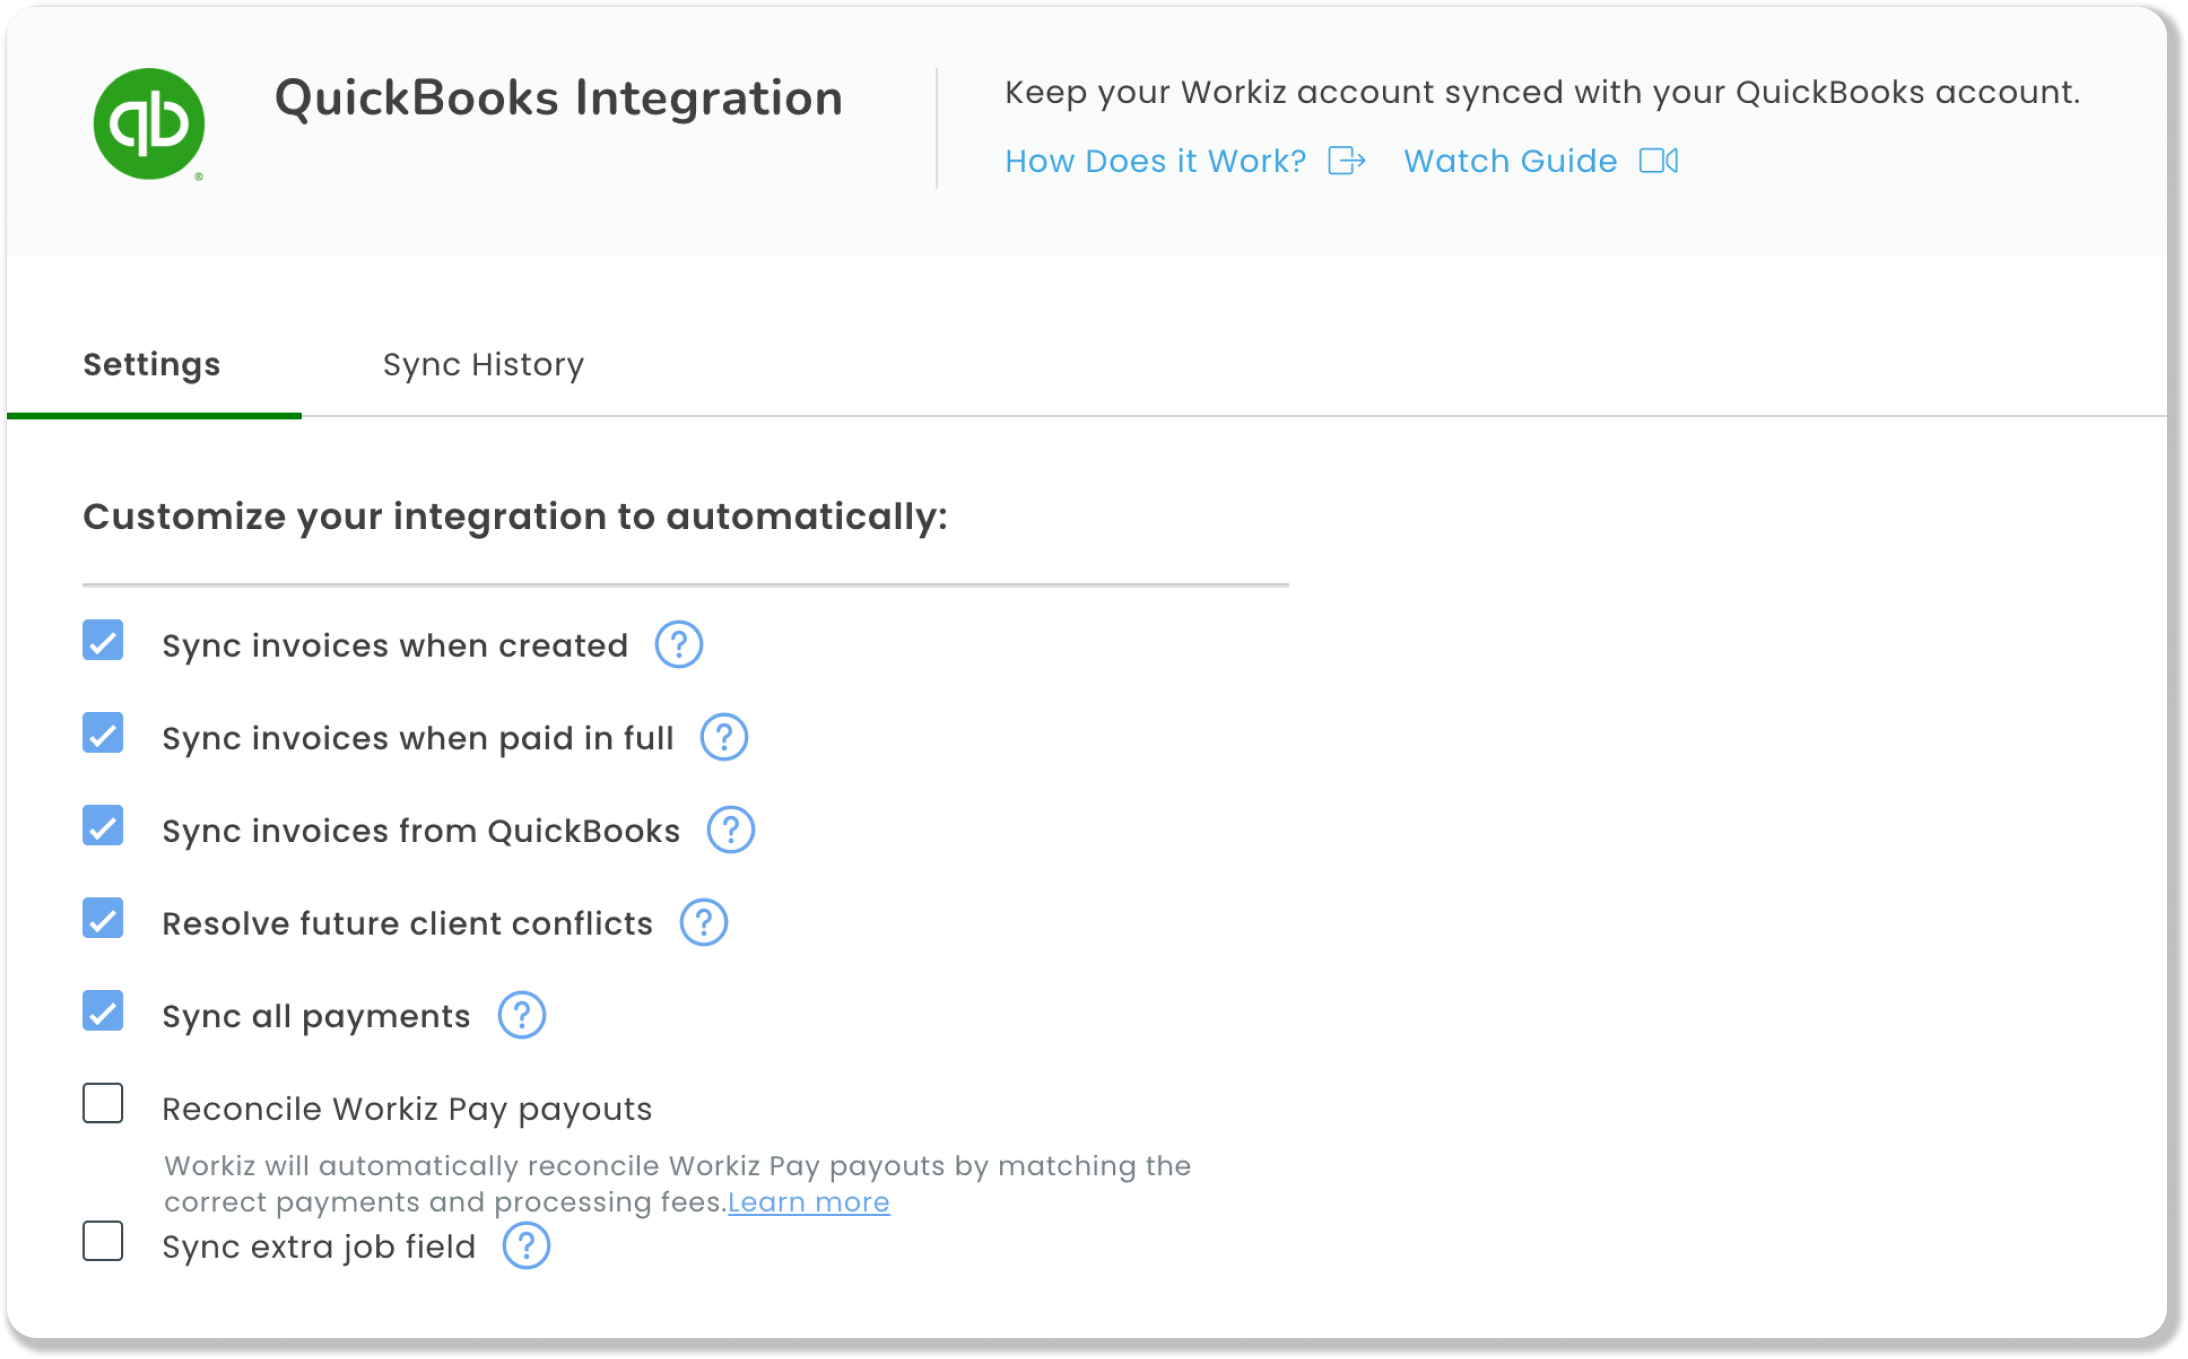The height and width of the screenshot is (1359, 2188).
Task: Open help for Sync invoices when paid in full
Action: coord(724,738)
